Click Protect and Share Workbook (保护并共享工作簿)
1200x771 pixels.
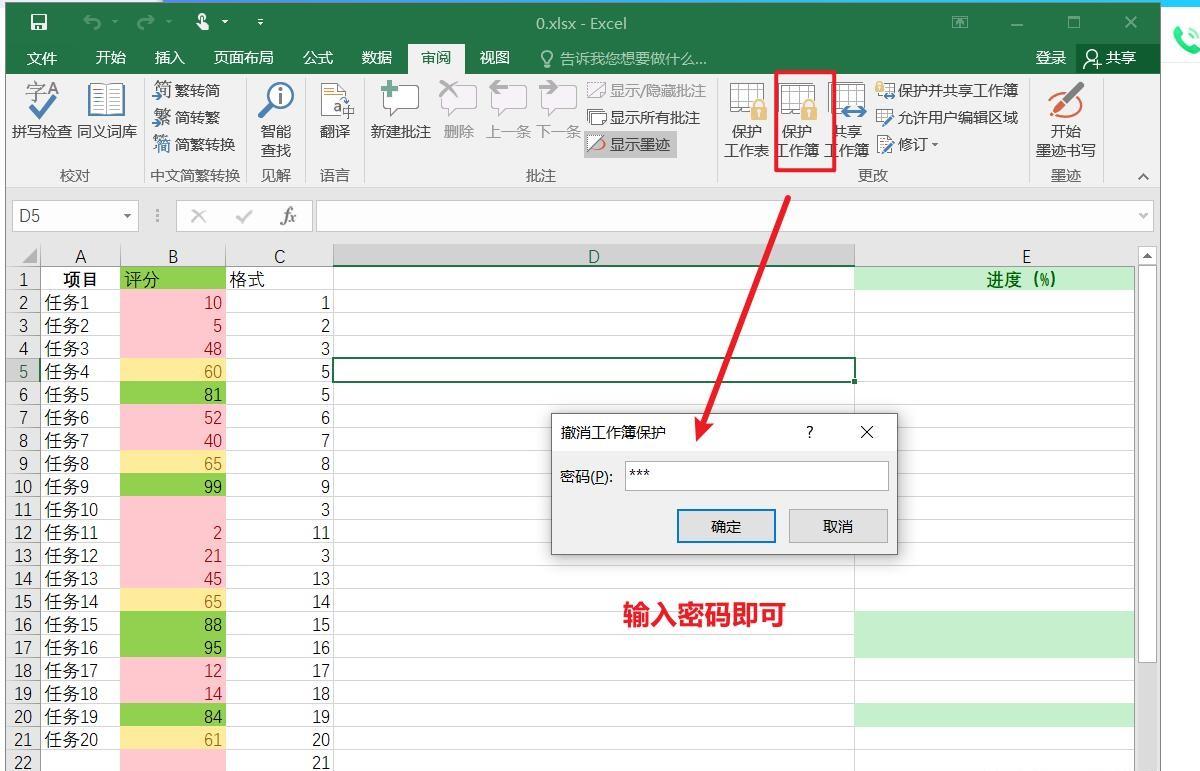(947, 91)
